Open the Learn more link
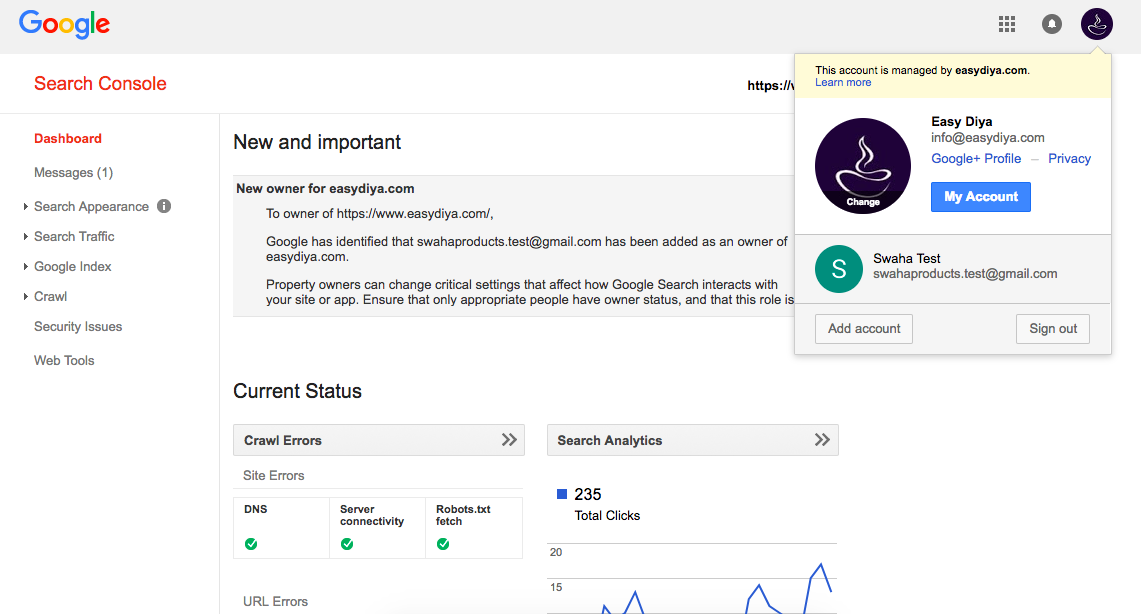1141x614 pixels. (843, 82)
